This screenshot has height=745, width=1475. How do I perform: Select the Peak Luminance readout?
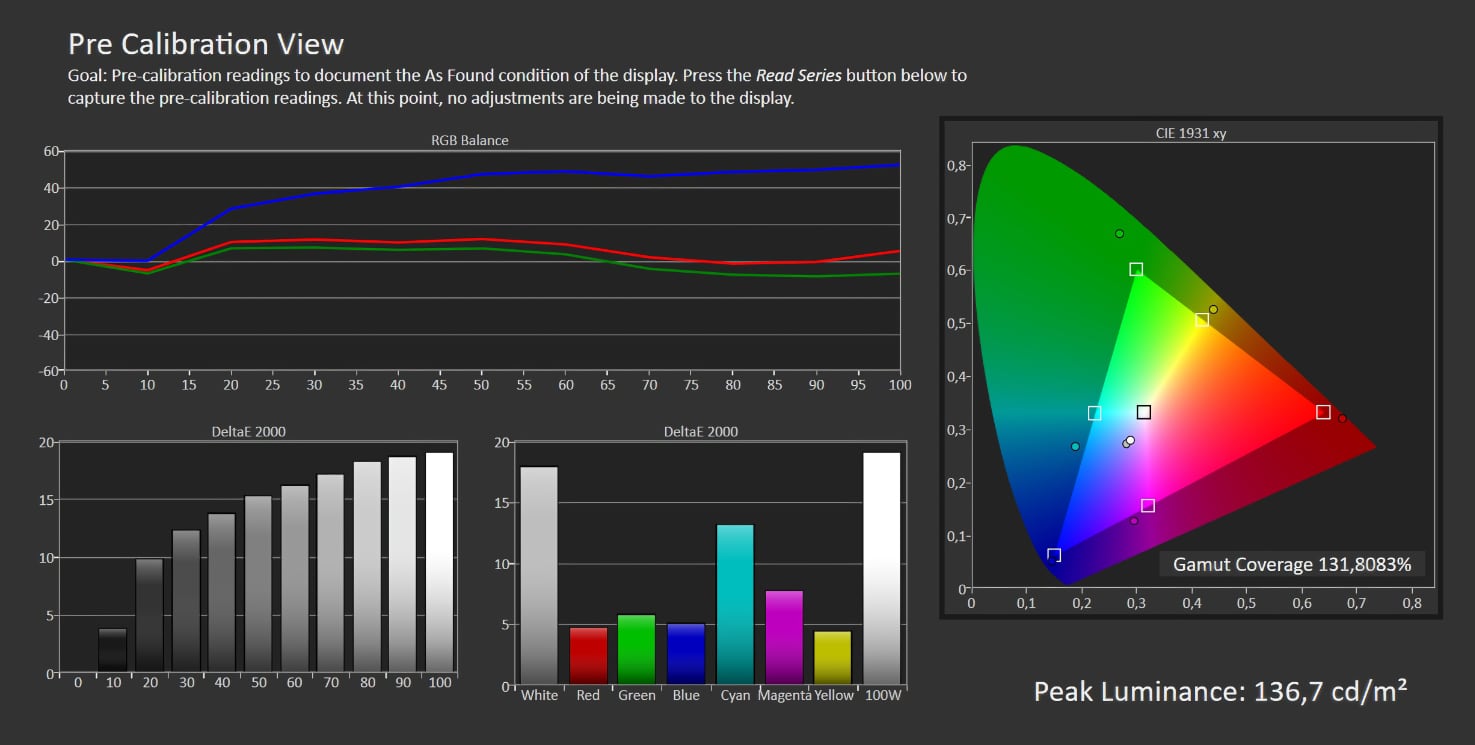point(1220,691)
